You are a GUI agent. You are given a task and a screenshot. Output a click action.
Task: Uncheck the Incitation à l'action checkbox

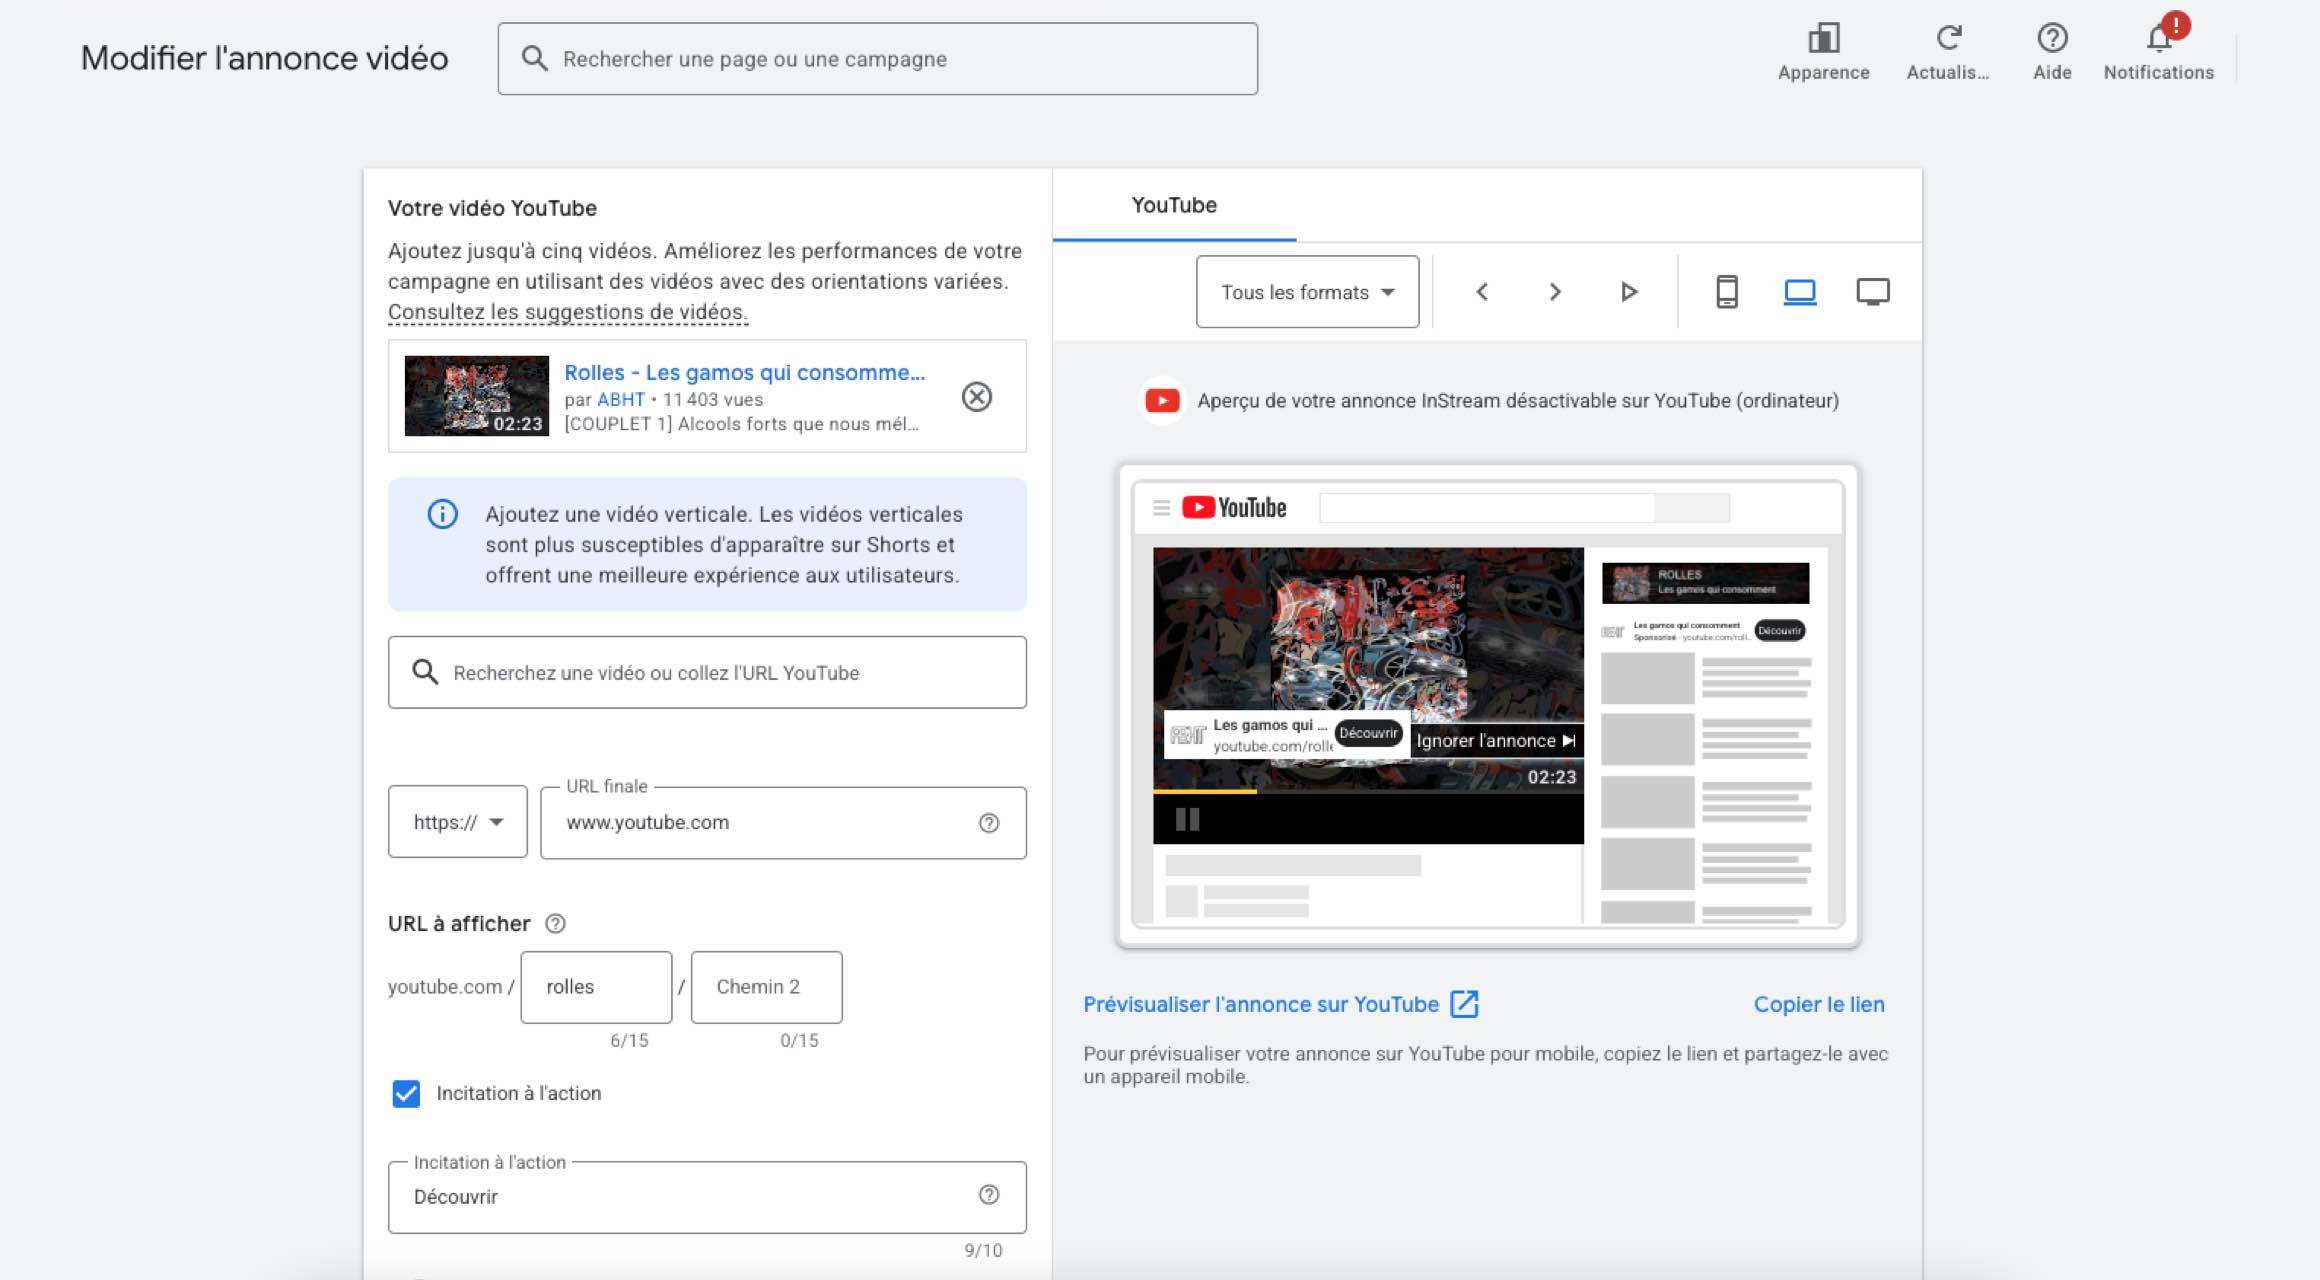[405, 1094]
